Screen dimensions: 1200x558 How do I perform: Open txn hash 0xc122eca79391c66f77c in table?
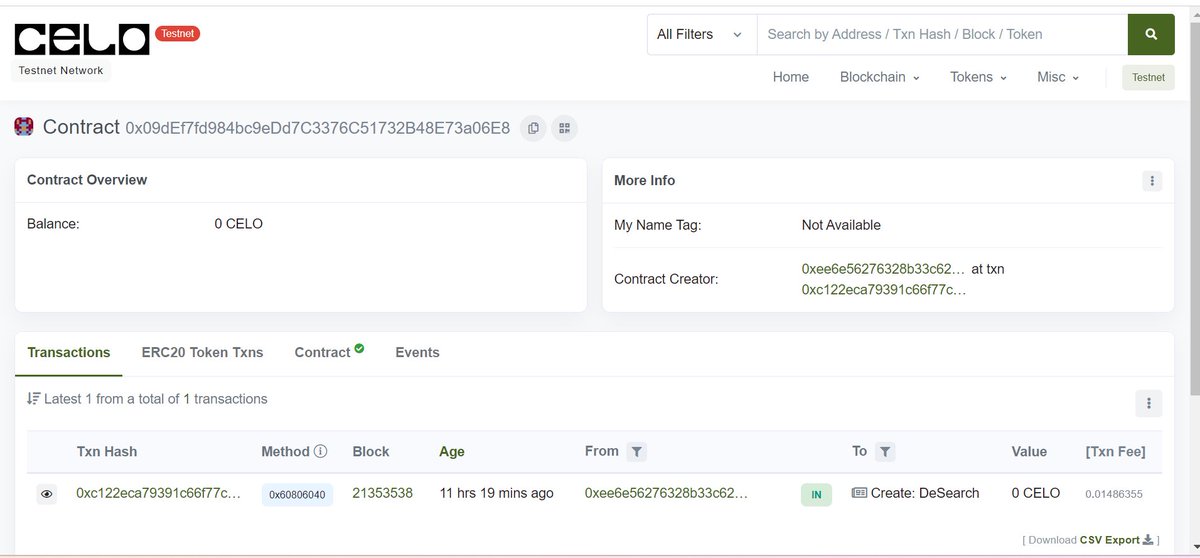(158, 493)
